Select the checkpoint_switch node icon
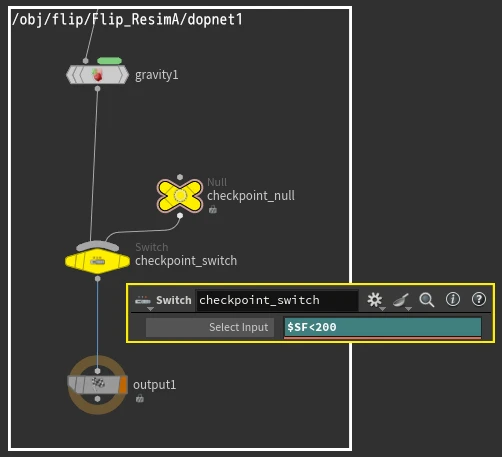This screenshot has height=457, width=502. 97,261
